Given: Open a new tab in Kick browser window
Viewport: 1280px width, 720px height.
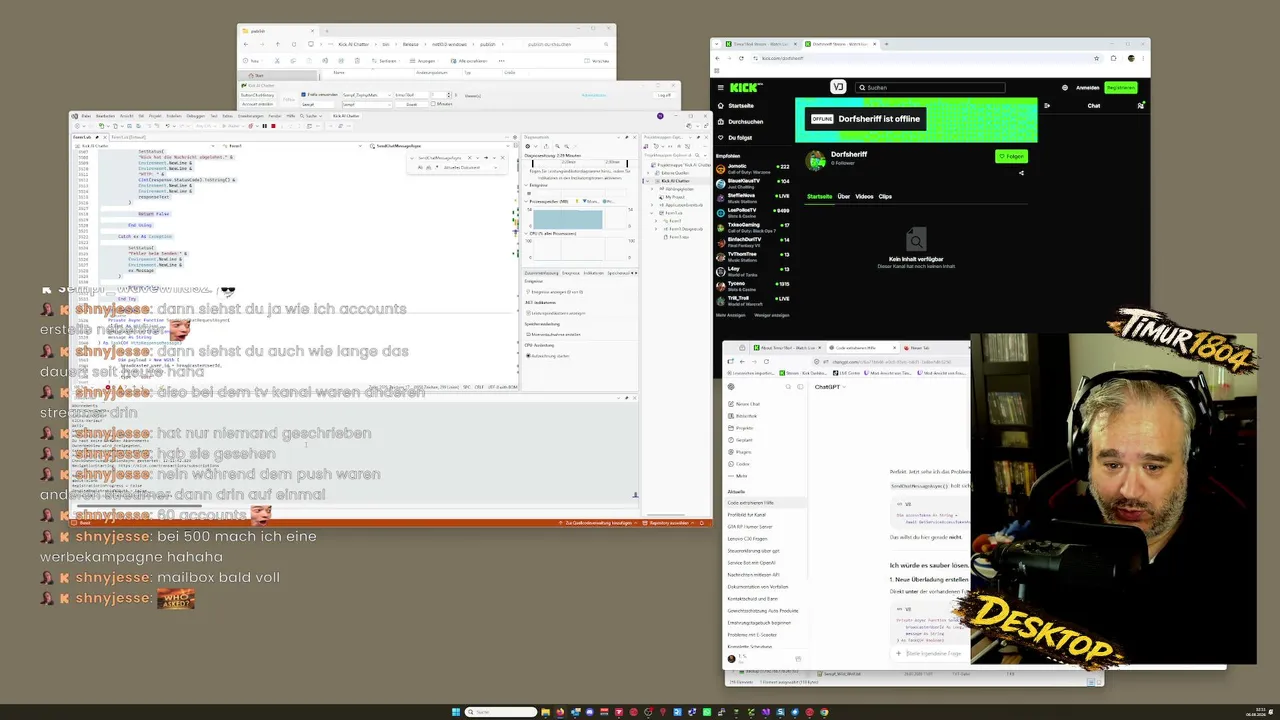Looking at the screenshot, I should click(886, 44).
